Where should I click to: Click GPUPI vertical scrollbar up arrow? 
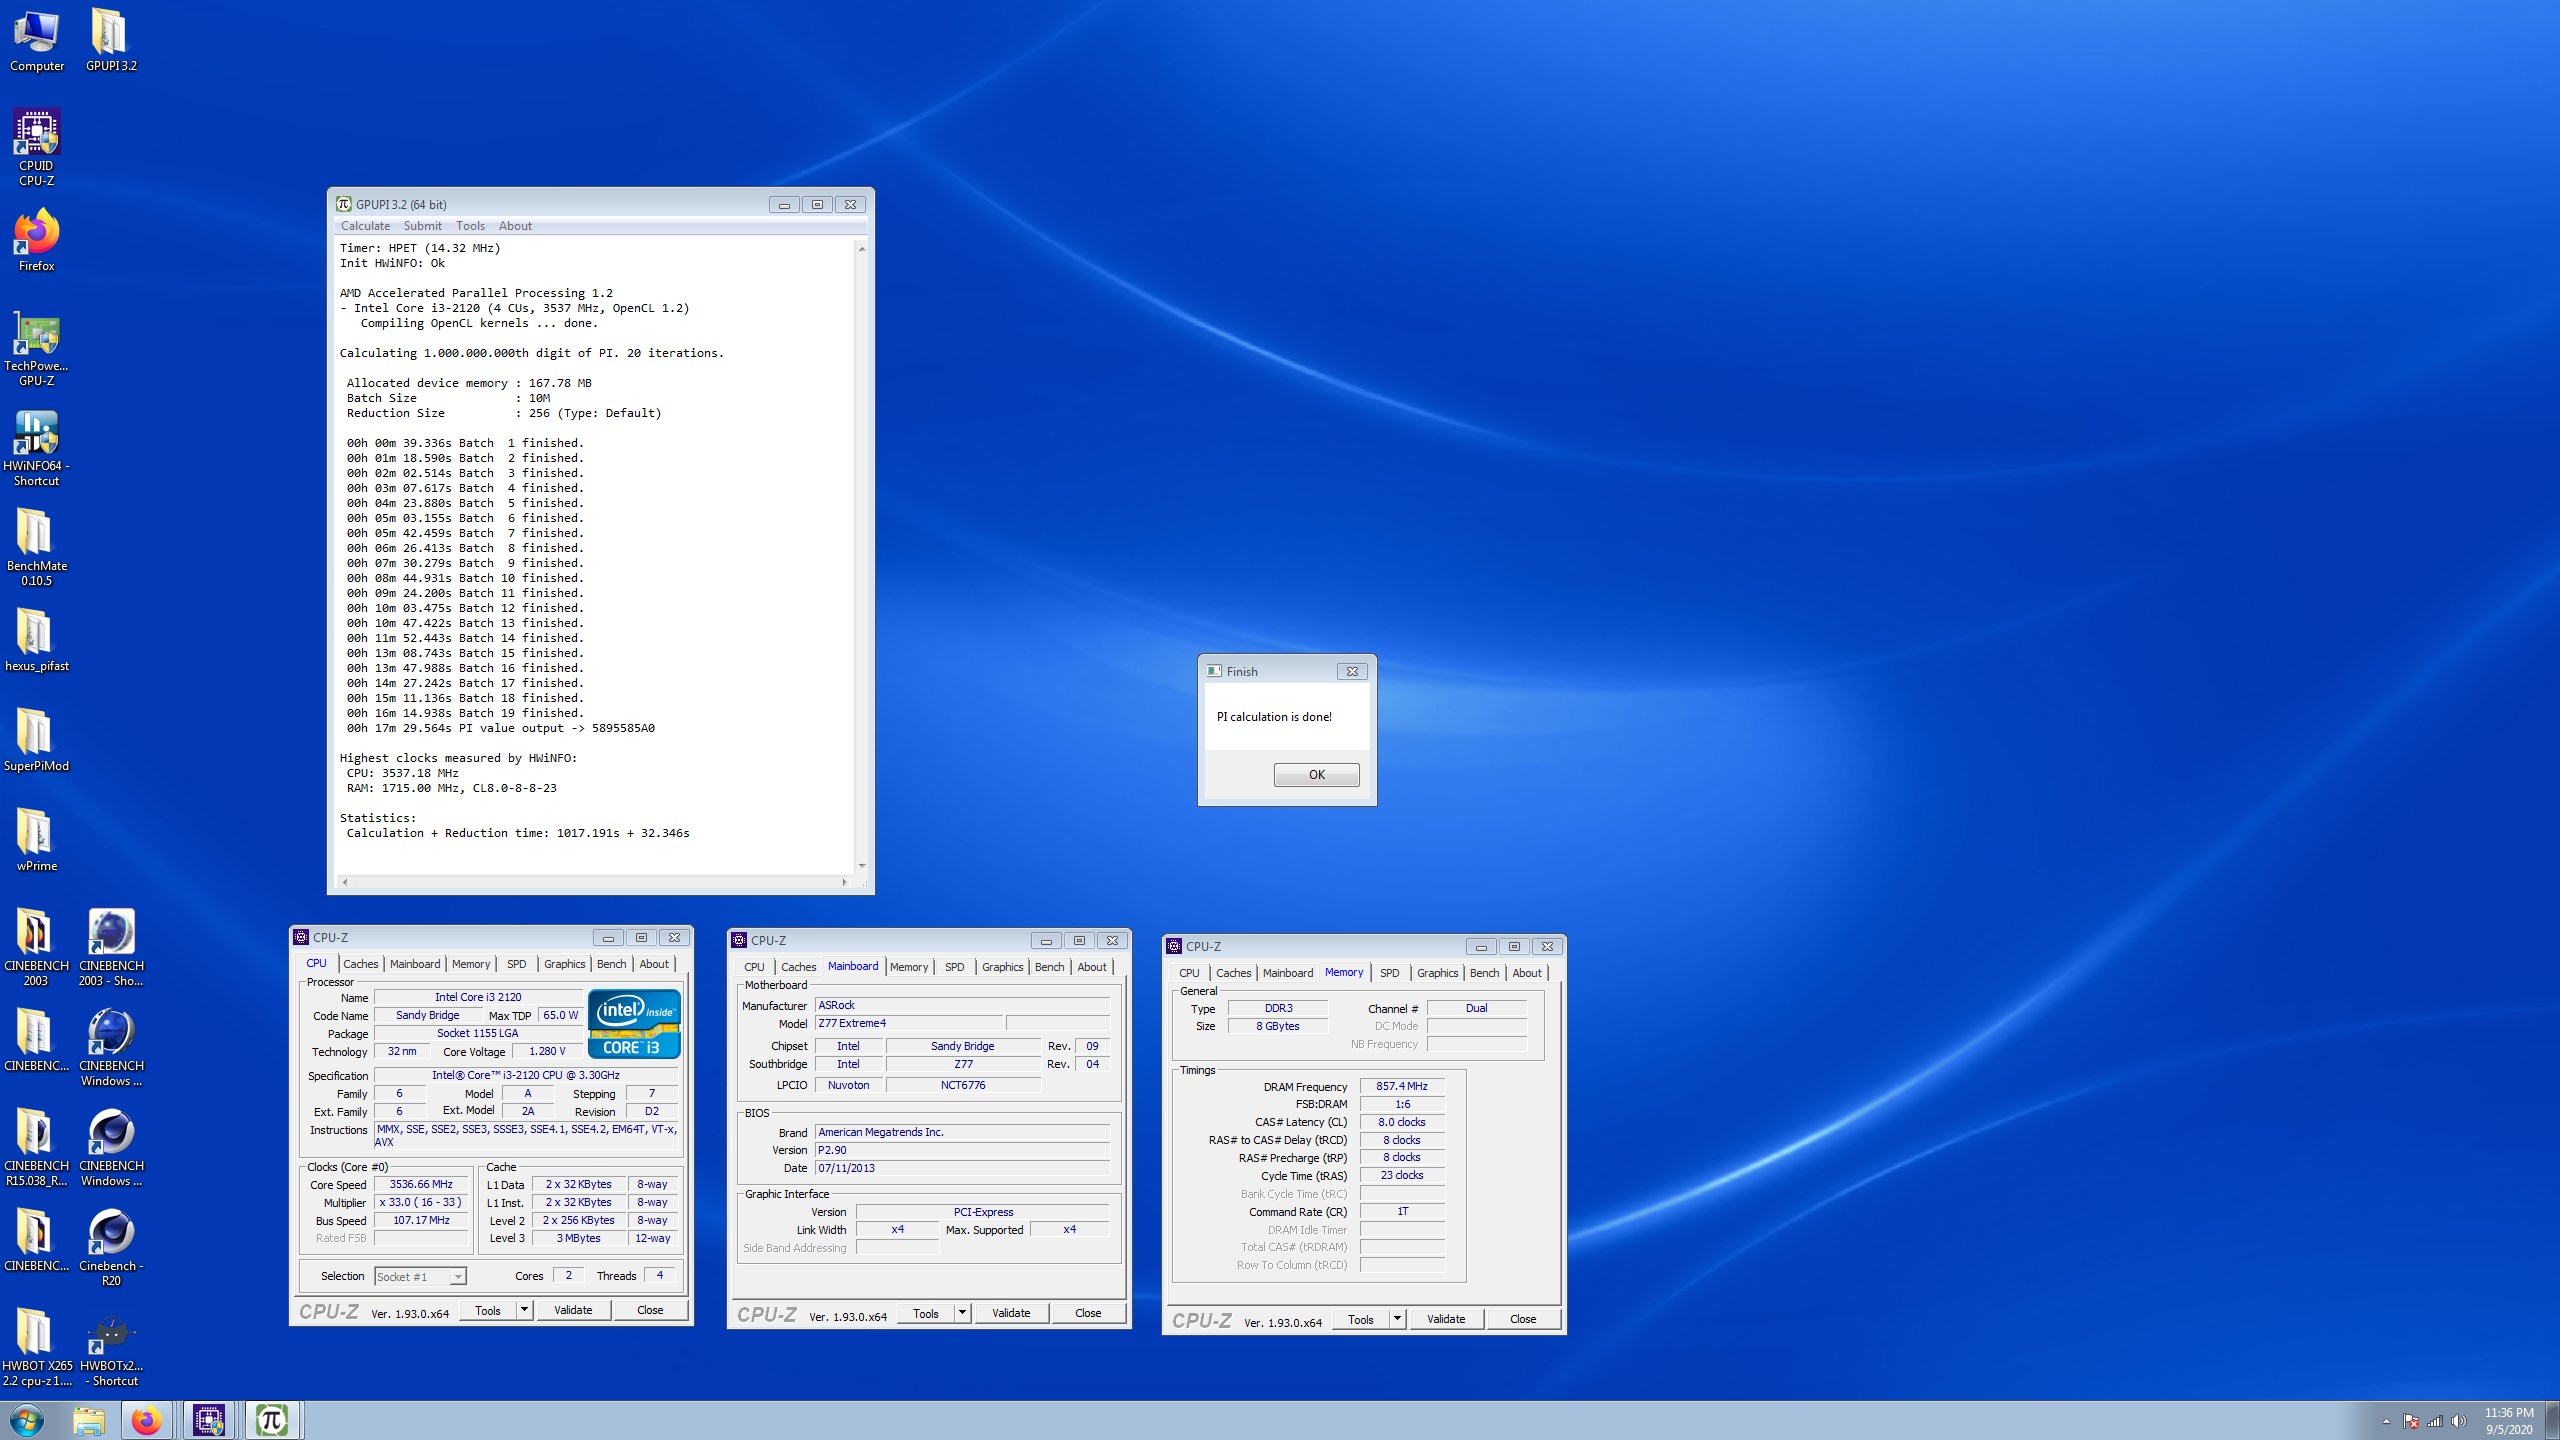tap(861, 248)
